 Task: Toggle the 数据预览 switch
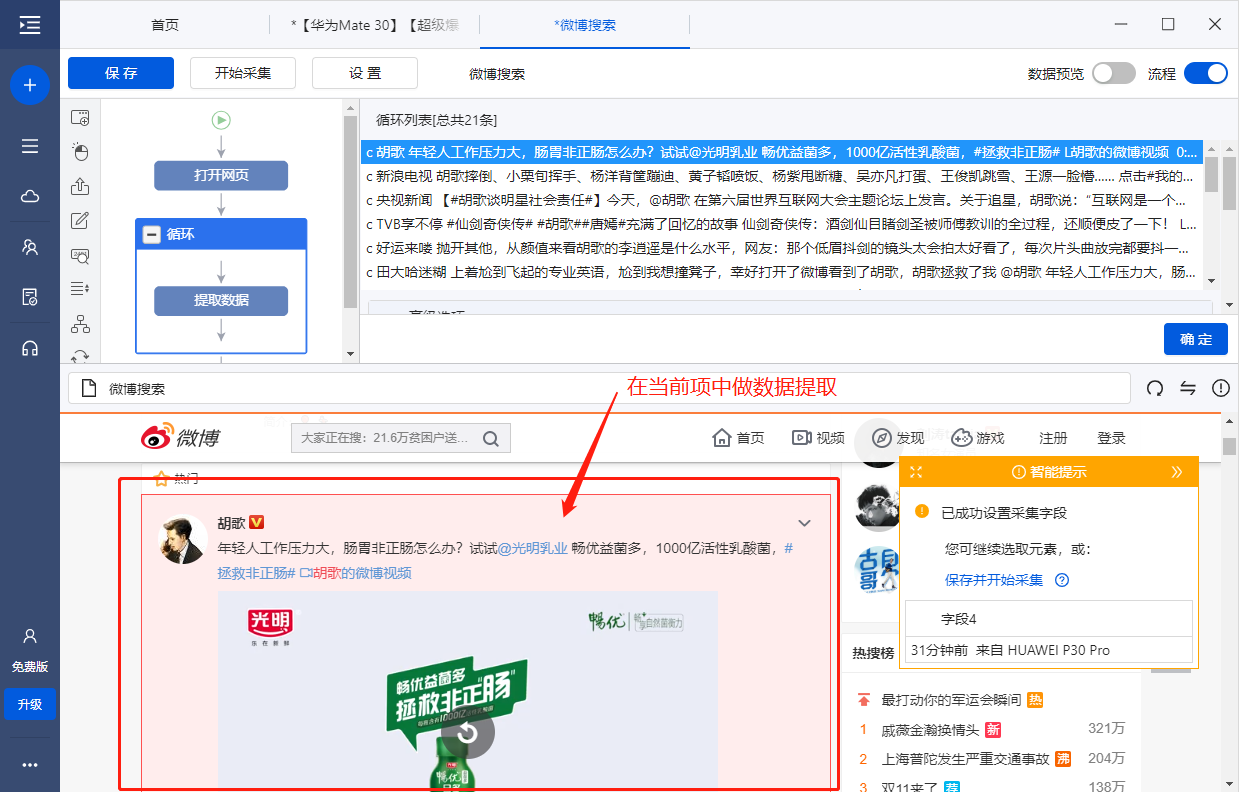pyautogui.click(x=1114, y=73)
